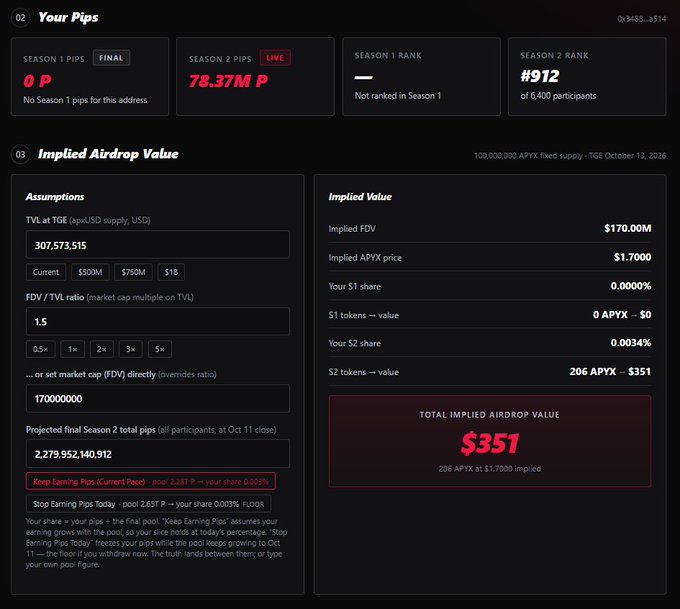Click the '100,000,000 APYX fixed supply' note
The height and width of the screenshot is (609, 680).
click(528, 155)
